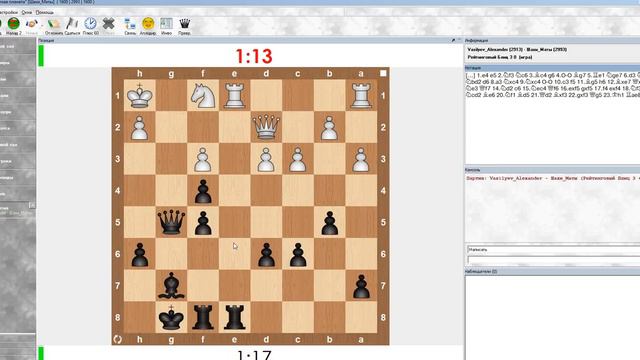Image resolution: width=640 pixels, height=360 pixels.
Task: Select the white rook on e1
Action: coord(235,95)
